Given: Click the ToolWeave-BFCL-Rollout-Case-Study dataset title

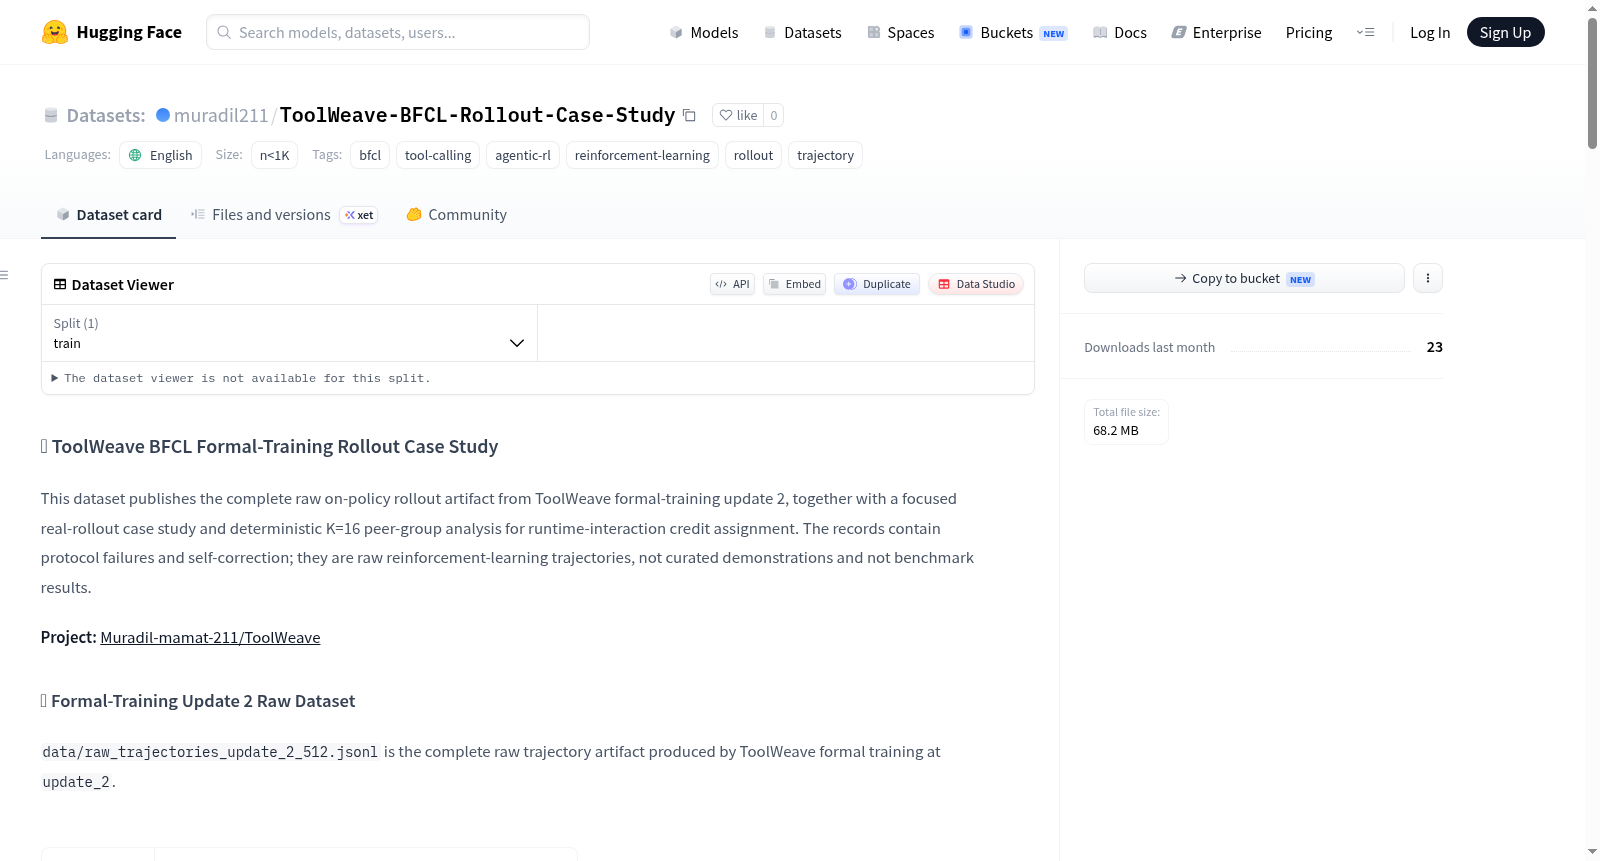Looking at the screenshot, I should (477, 115).
